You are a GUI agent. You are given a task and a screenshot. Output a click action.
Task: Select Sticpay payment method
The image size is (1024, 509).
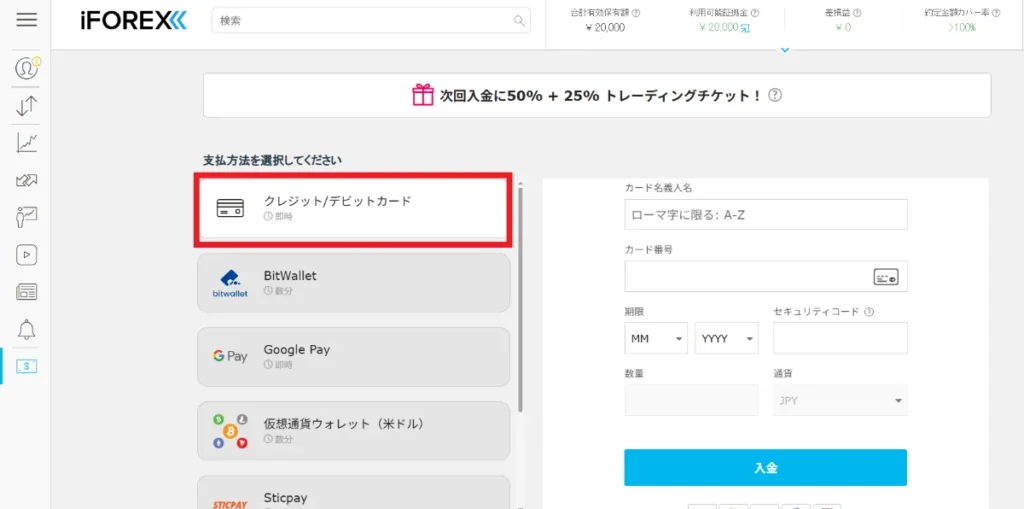[353, 492]
